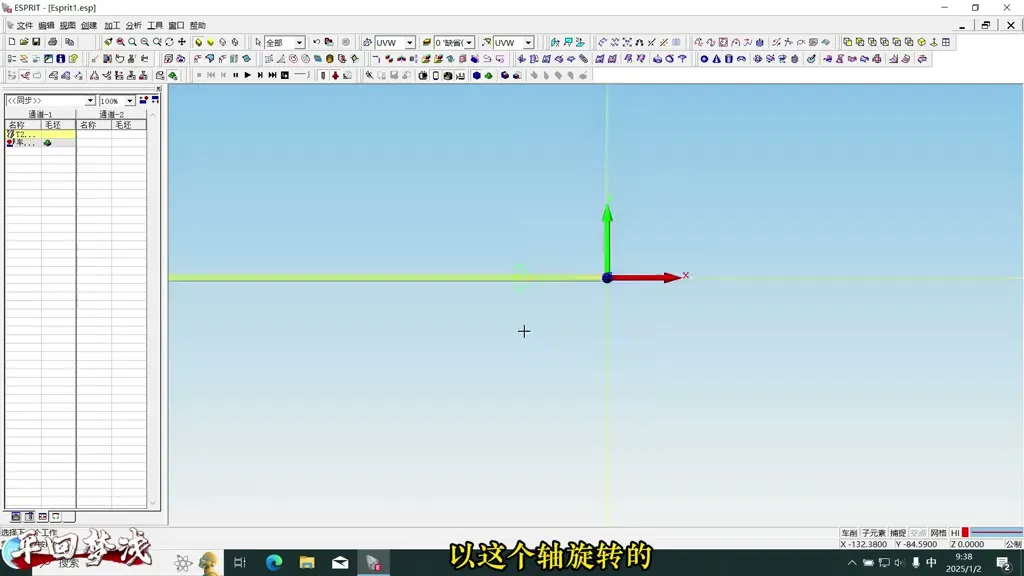Click the New file icon in toolbar
The image size is (1024, 576).
12,42
